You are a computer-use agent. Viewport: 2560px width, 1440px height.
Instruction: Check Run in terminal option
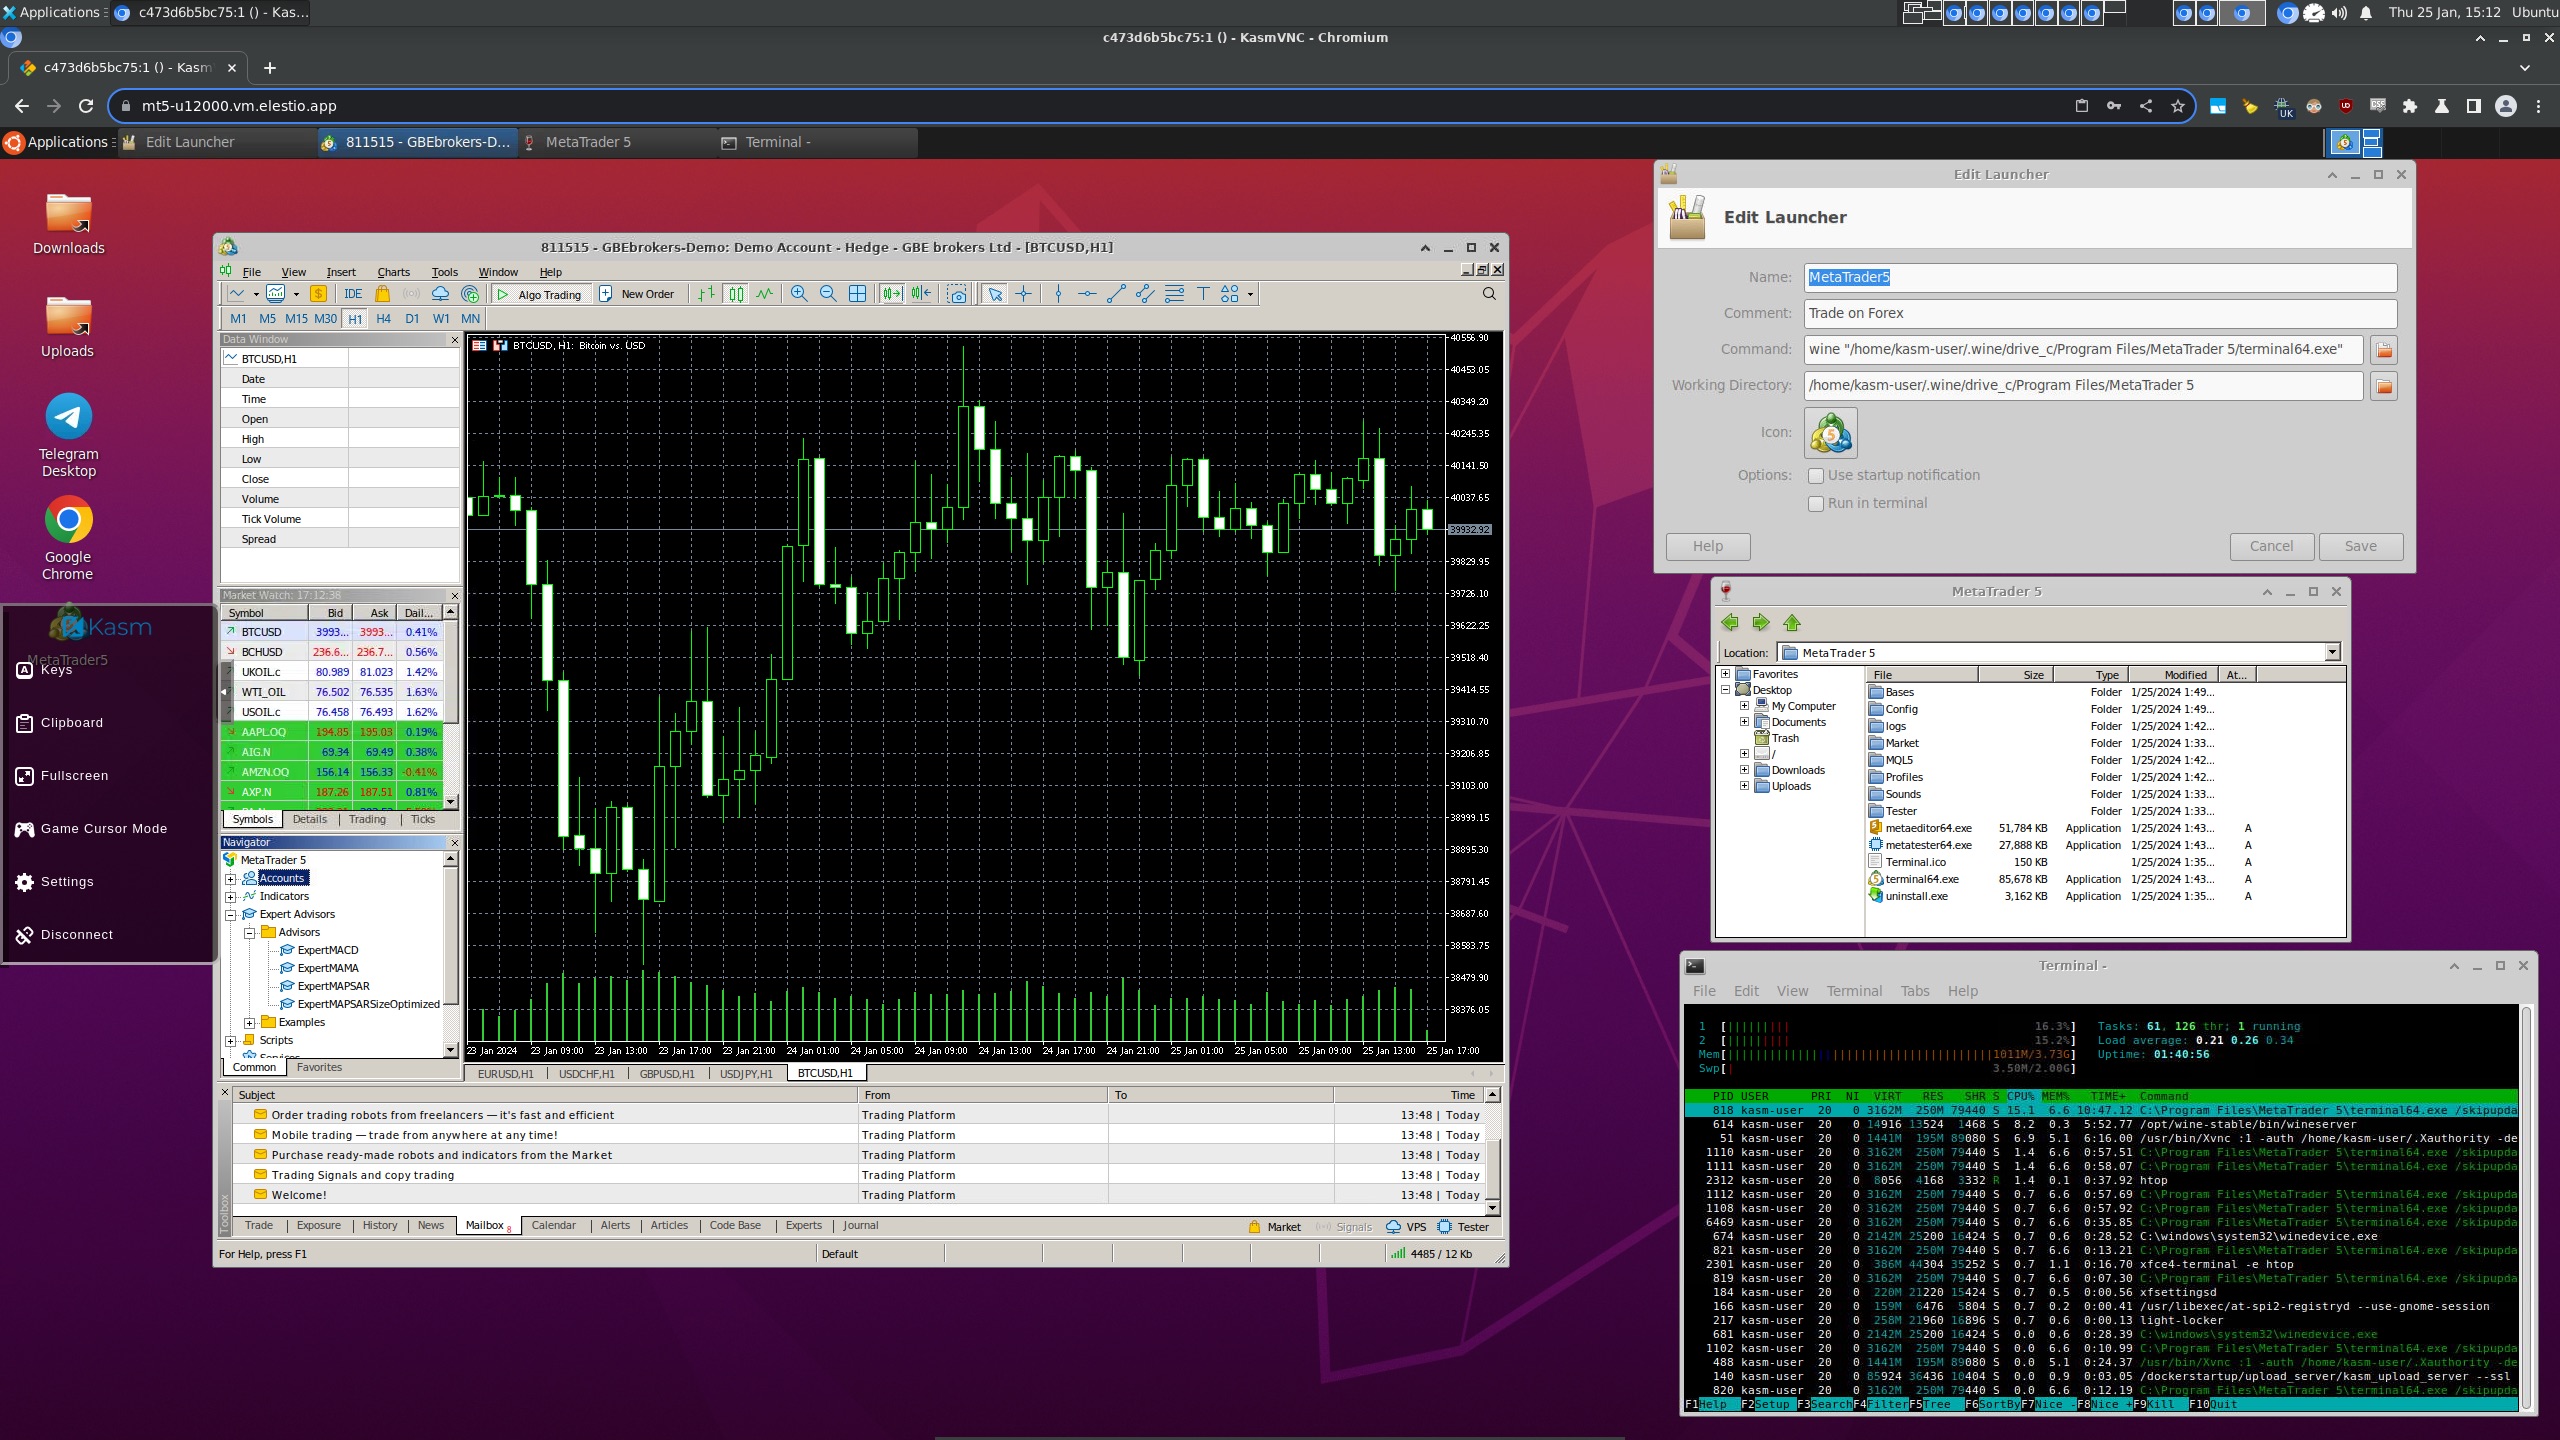(x=1816, y=504)
